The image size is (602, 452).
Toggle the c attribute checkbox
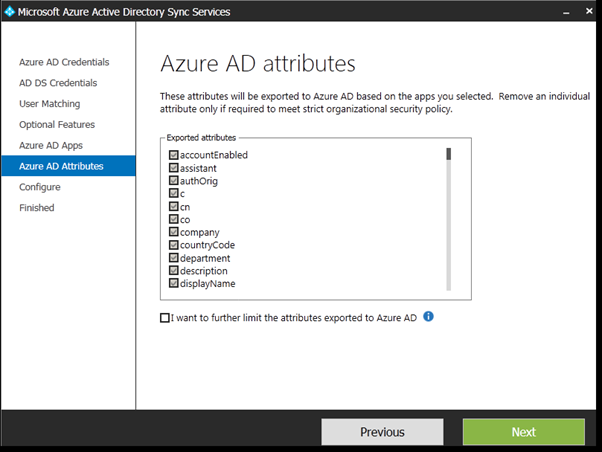click(174, 193)
